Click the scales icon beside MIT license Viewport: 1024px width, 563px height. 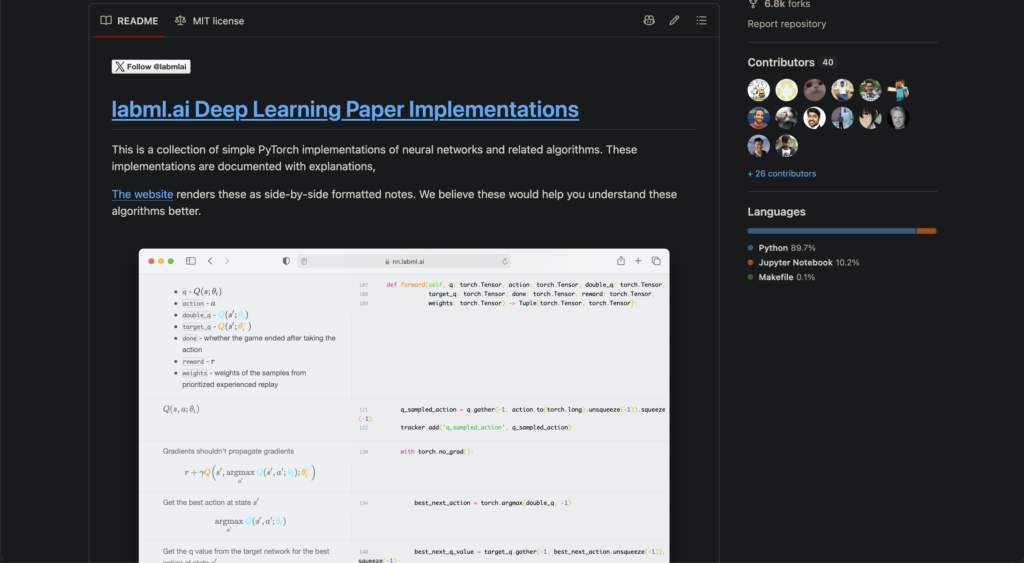[180, 20]
